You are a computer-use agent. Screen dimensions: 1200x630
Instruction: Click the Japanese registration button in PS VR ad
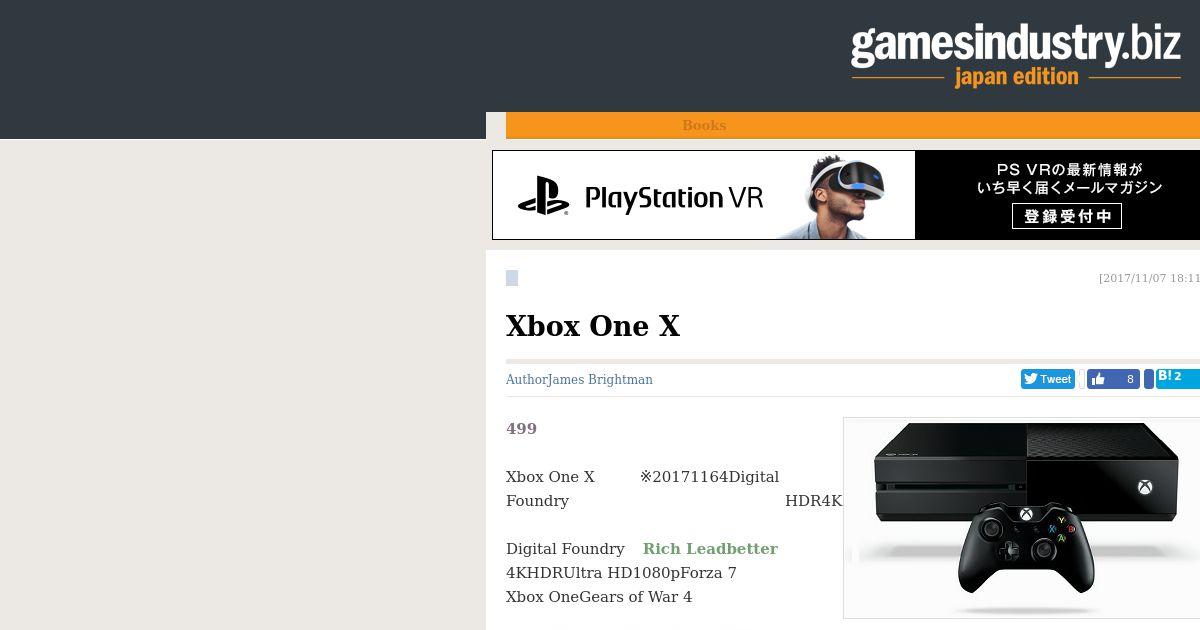(1067, 216)
